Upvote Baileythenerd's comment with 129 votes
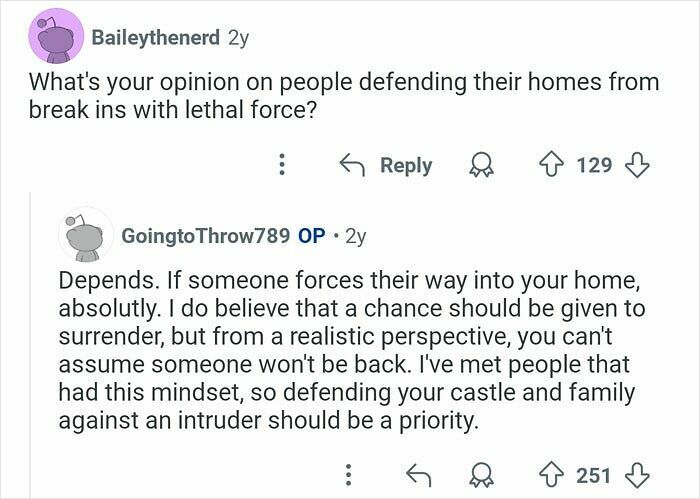Image resolution: width=700 pixels, height=499 pixels. coord(552,165)
